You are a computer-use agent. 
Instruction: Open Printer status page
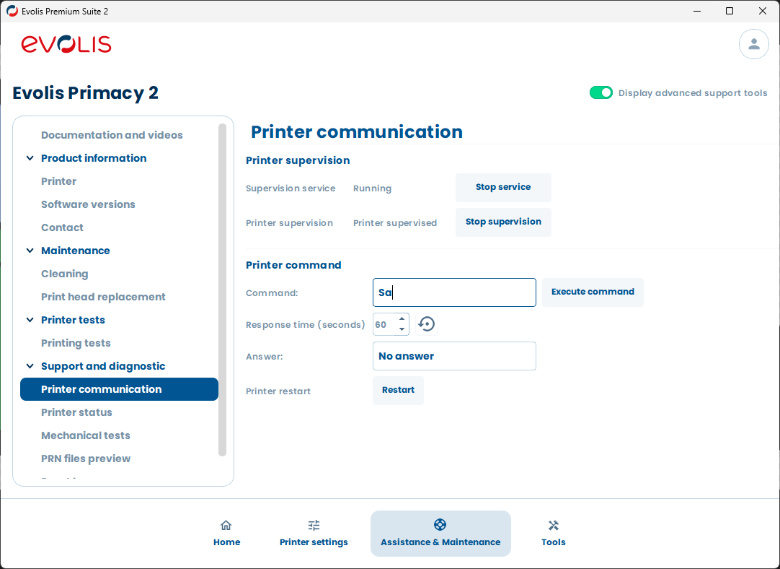pyautogui.click(x=77, y=412)
